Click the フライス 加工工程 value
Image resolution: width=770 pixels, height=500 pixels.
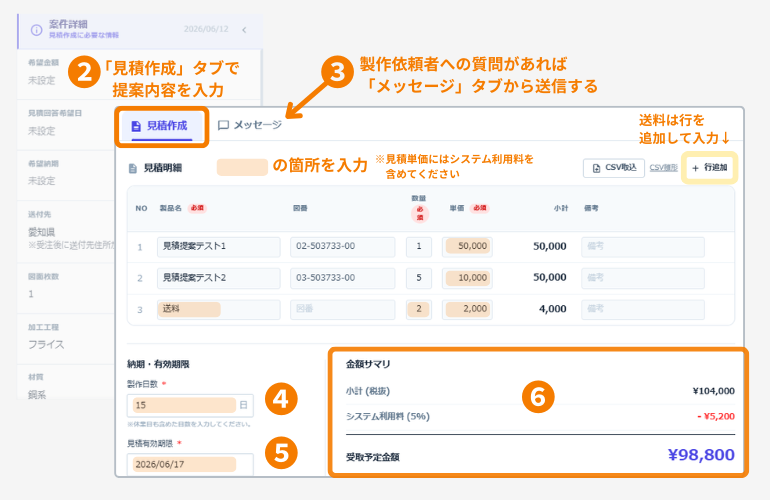[46, 345]
